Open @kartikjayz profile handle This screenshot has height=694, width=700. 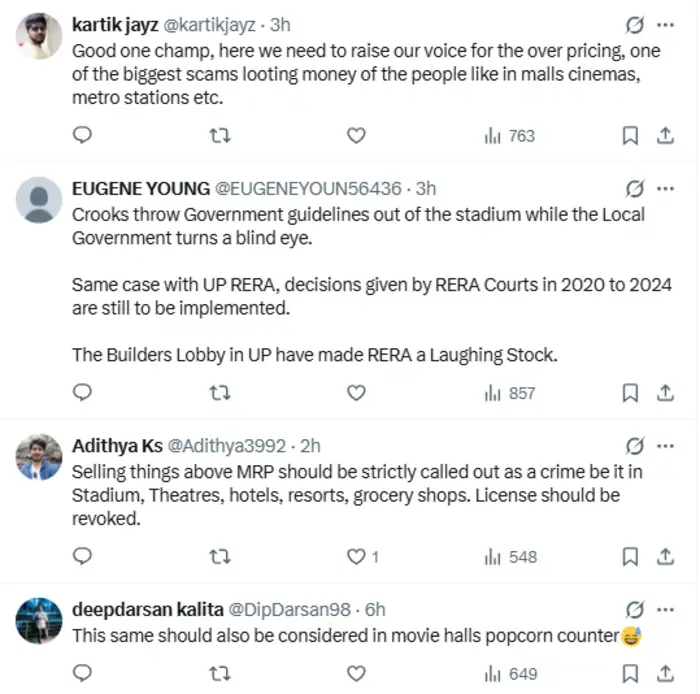point(213,24)
